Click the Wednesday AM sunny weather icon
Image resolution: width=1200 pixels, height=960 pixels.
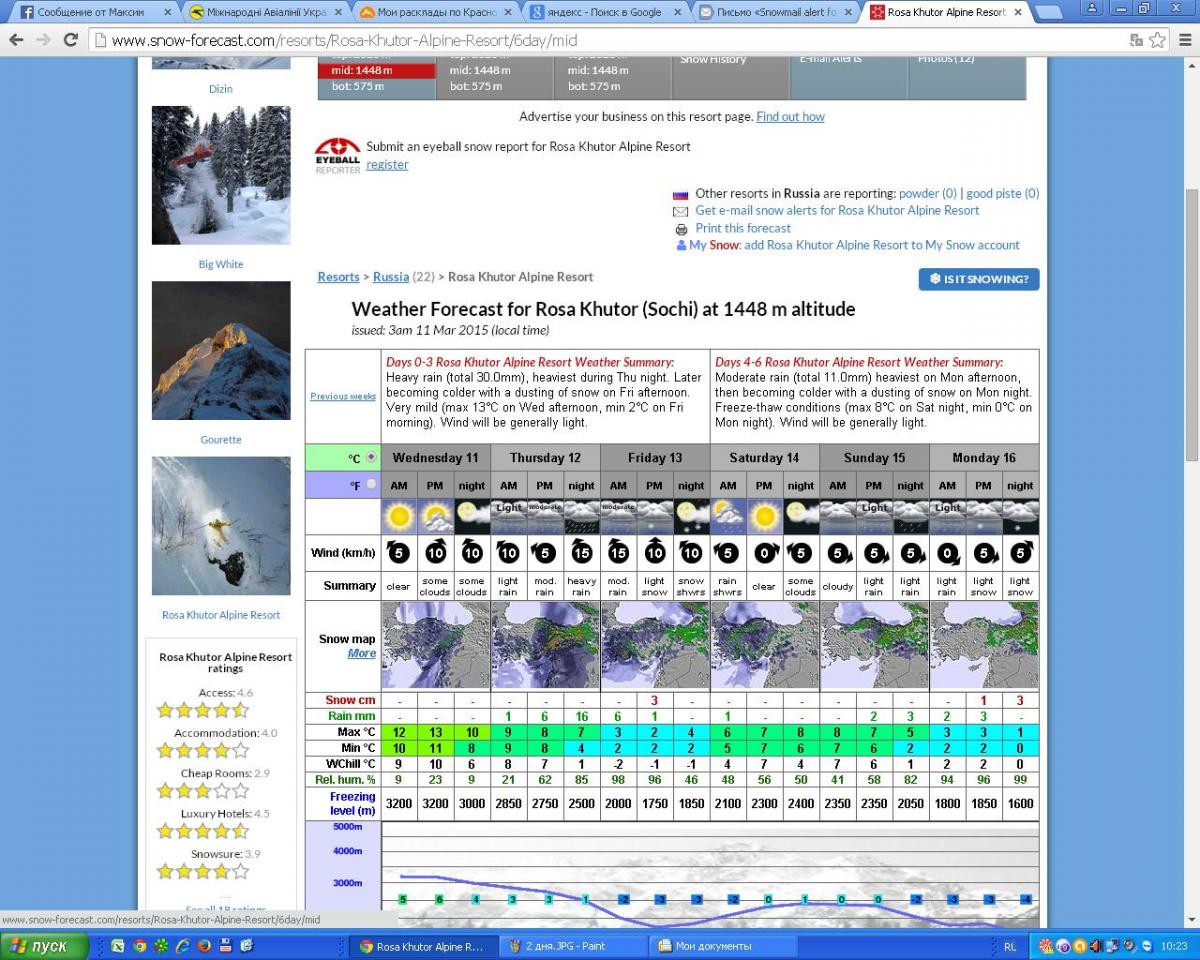pos(399,517)
